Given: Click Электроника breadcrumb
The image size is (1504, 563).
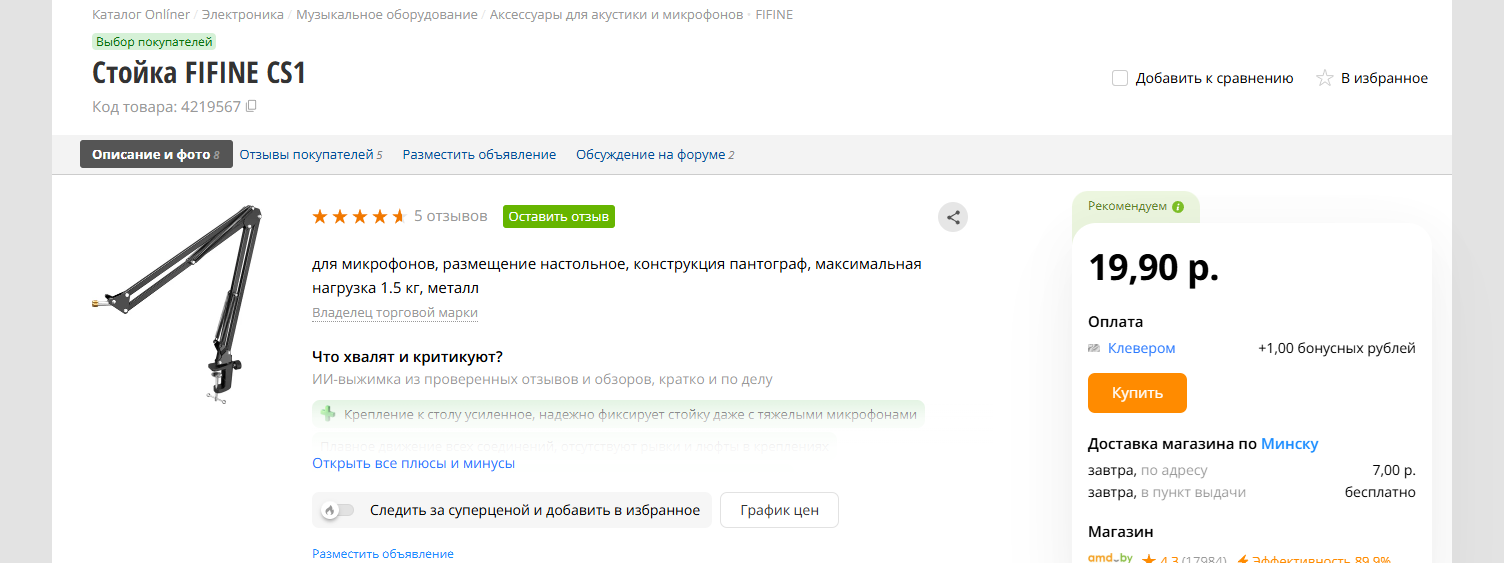Looking at the screenshot, I should pos(243,15).
